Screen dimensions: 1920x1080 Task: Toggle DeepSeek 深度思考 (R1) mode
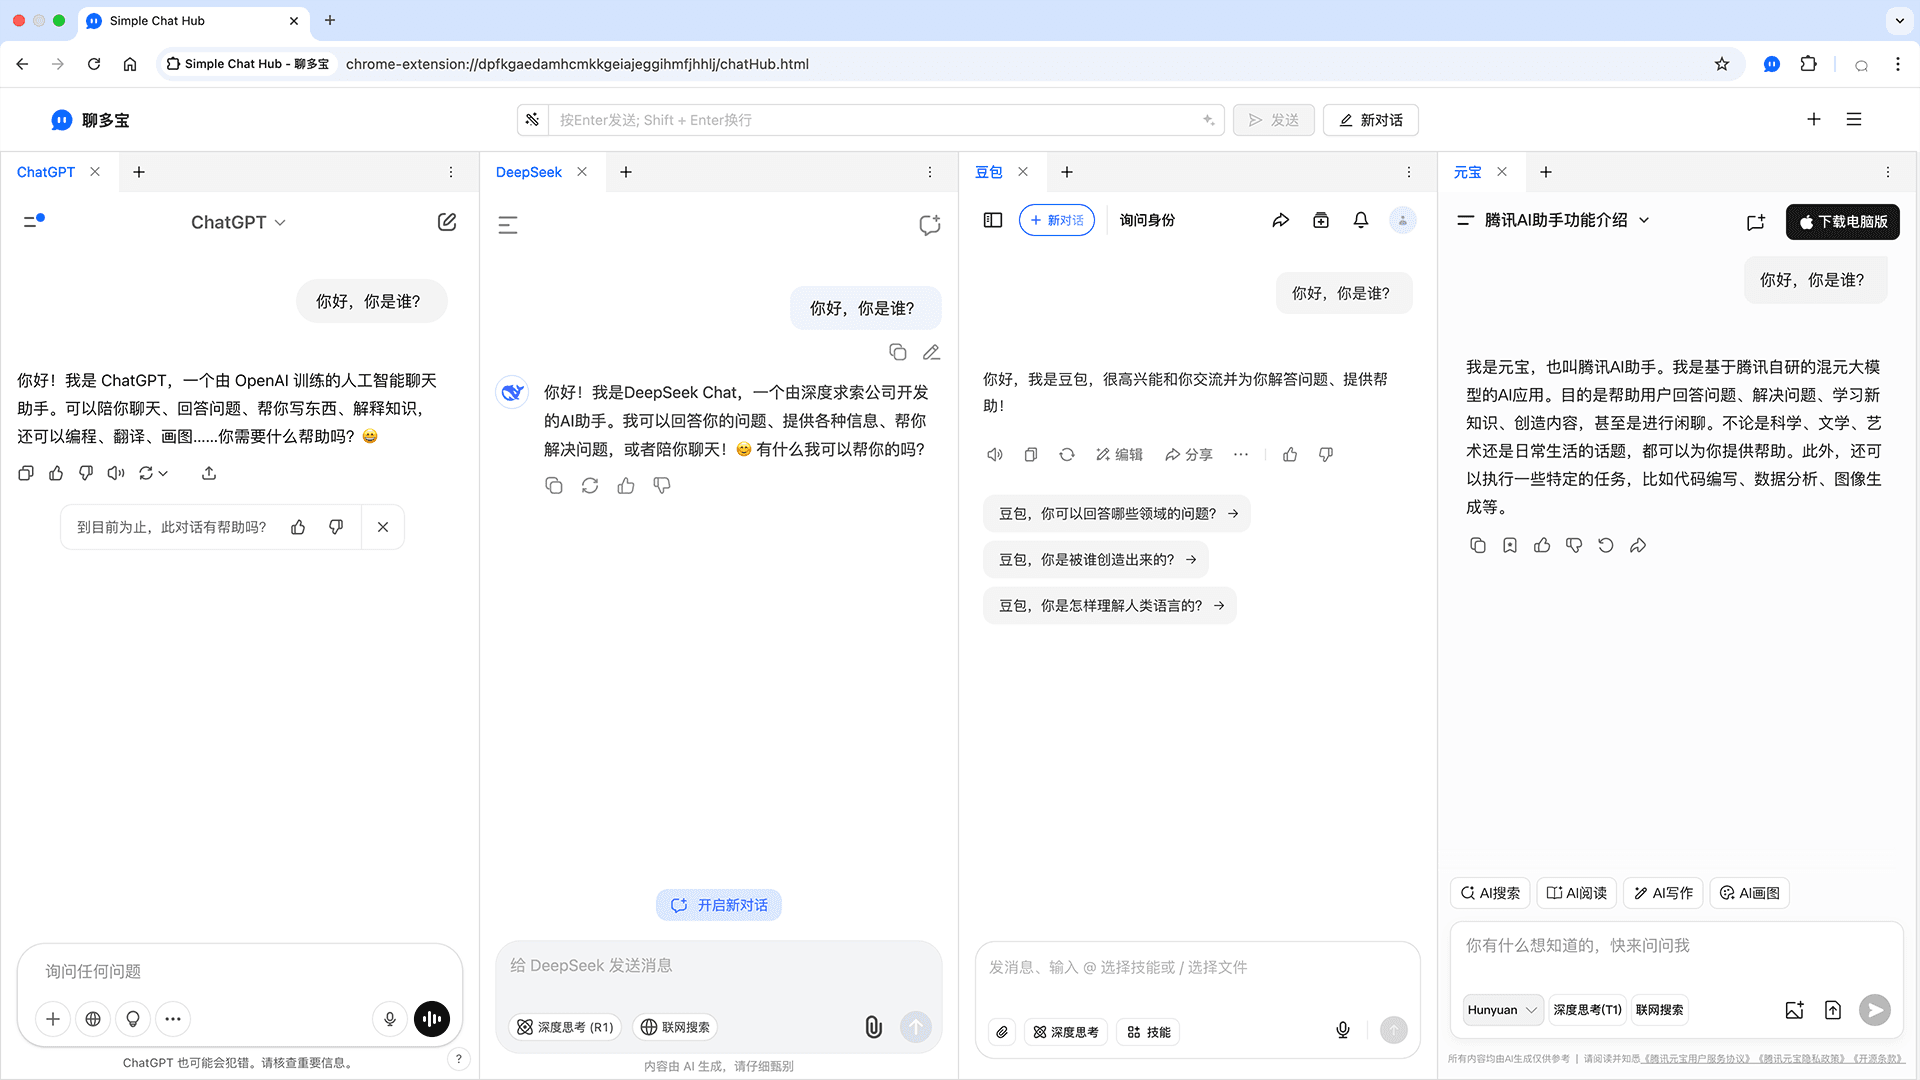564,1027
